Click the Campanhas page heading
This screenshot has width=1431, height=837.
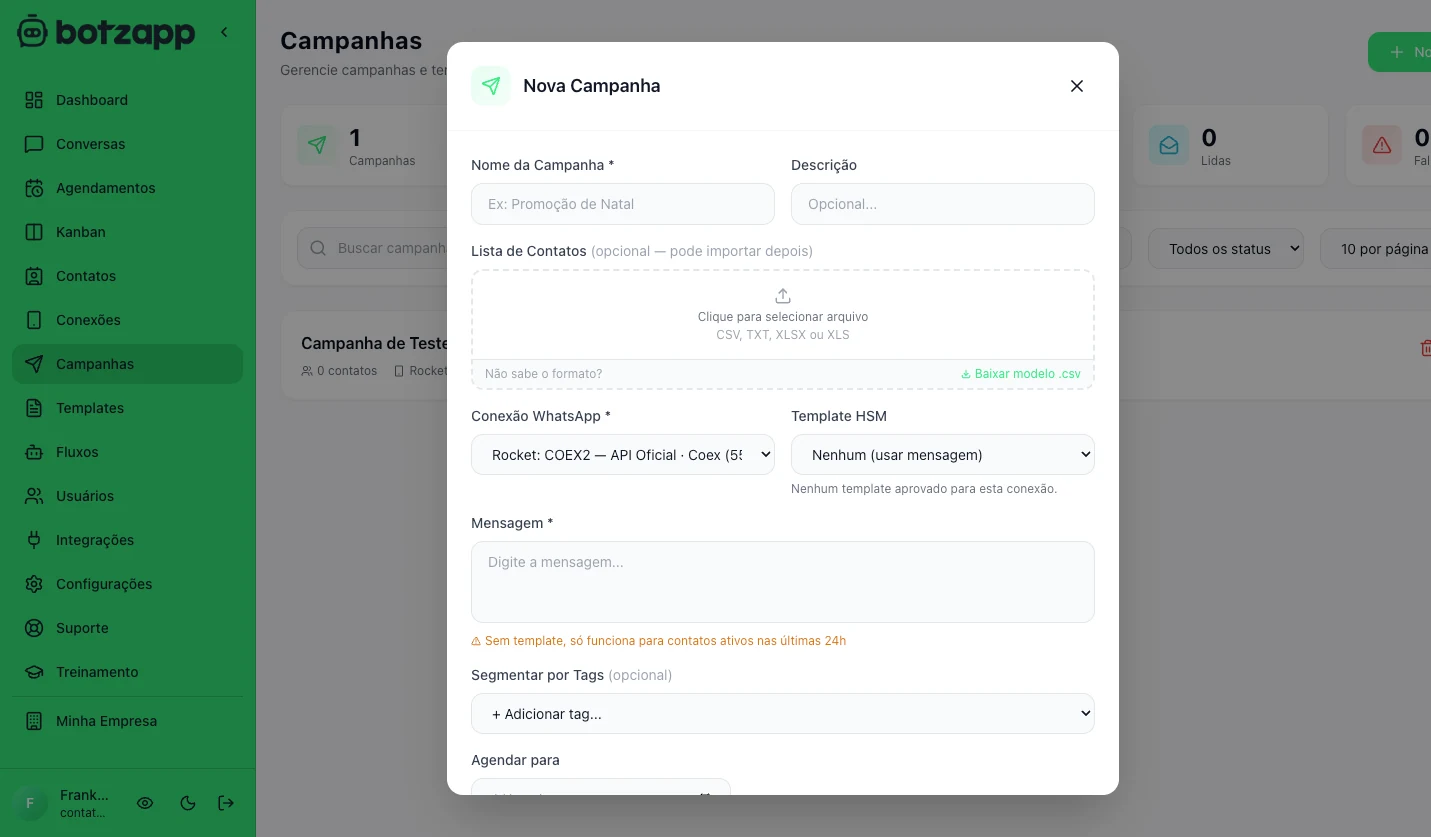point(351,41)
